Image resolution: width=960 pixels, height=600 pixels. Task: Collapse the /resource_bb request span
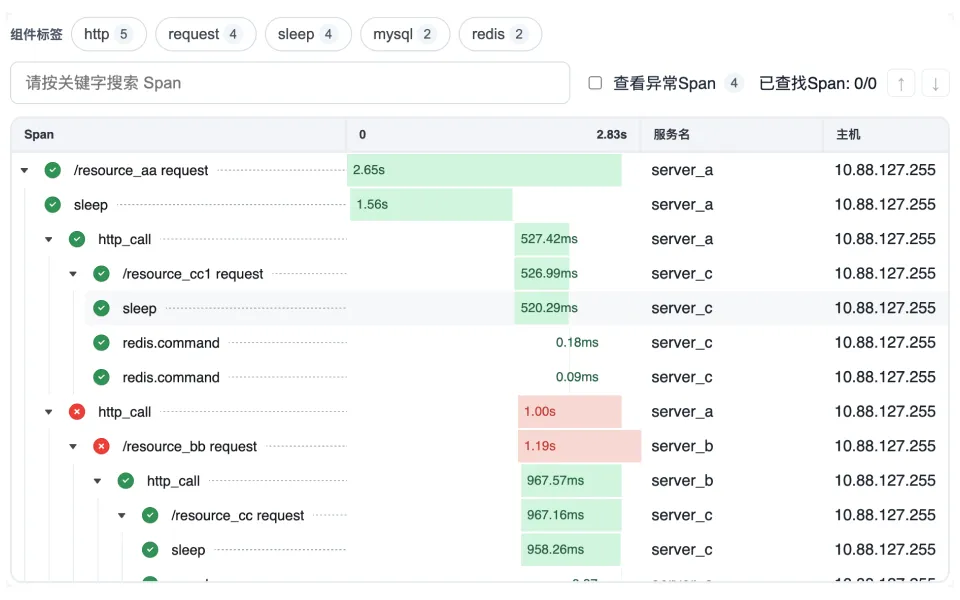pyautogui.click(x=73, y=446)
